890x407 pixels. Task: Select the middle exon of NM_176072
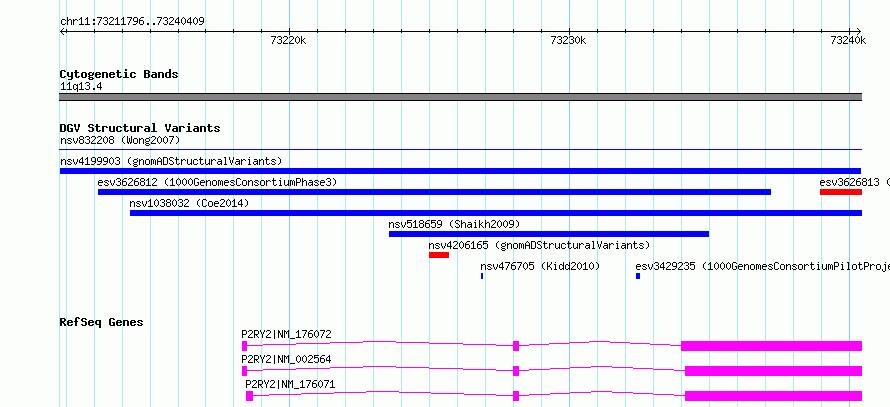pos(516,346)
